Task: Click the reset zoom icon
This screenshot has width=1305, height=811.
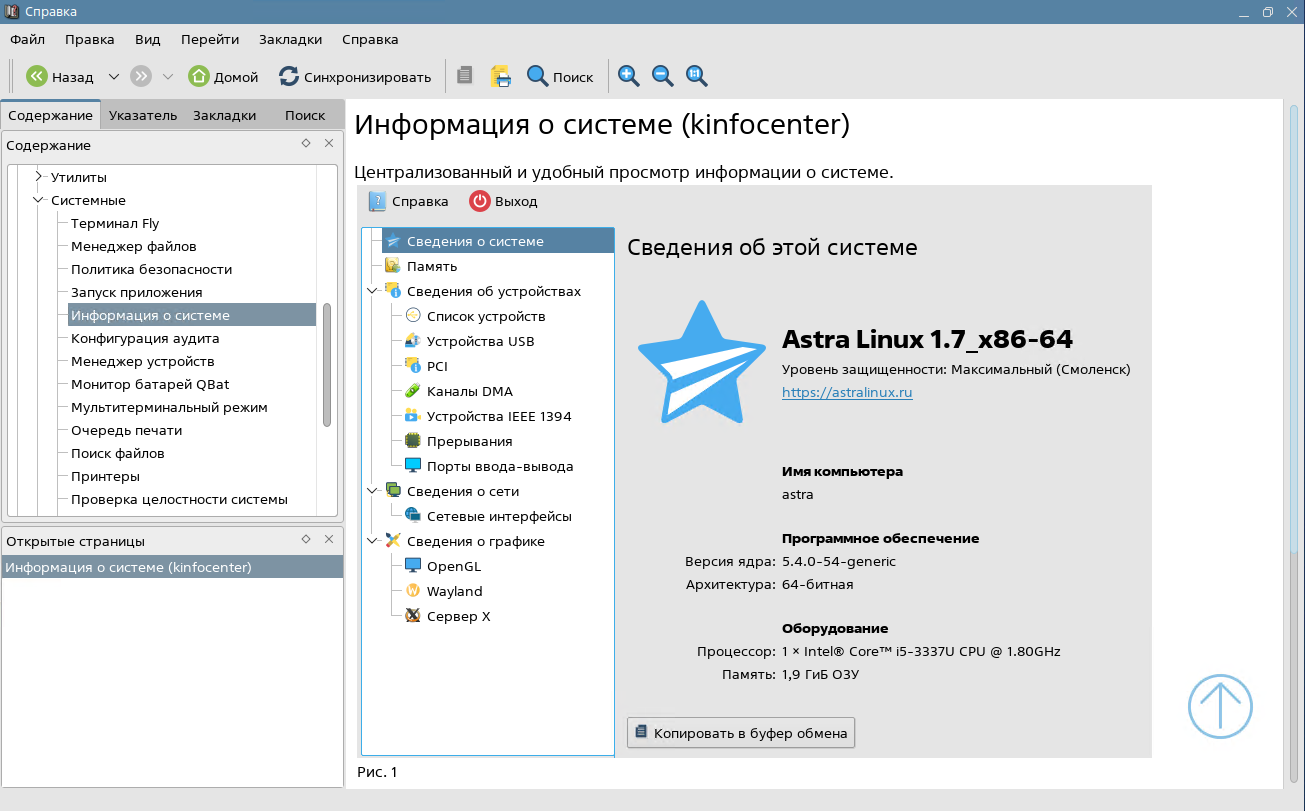Action: (x=697, y=76)
